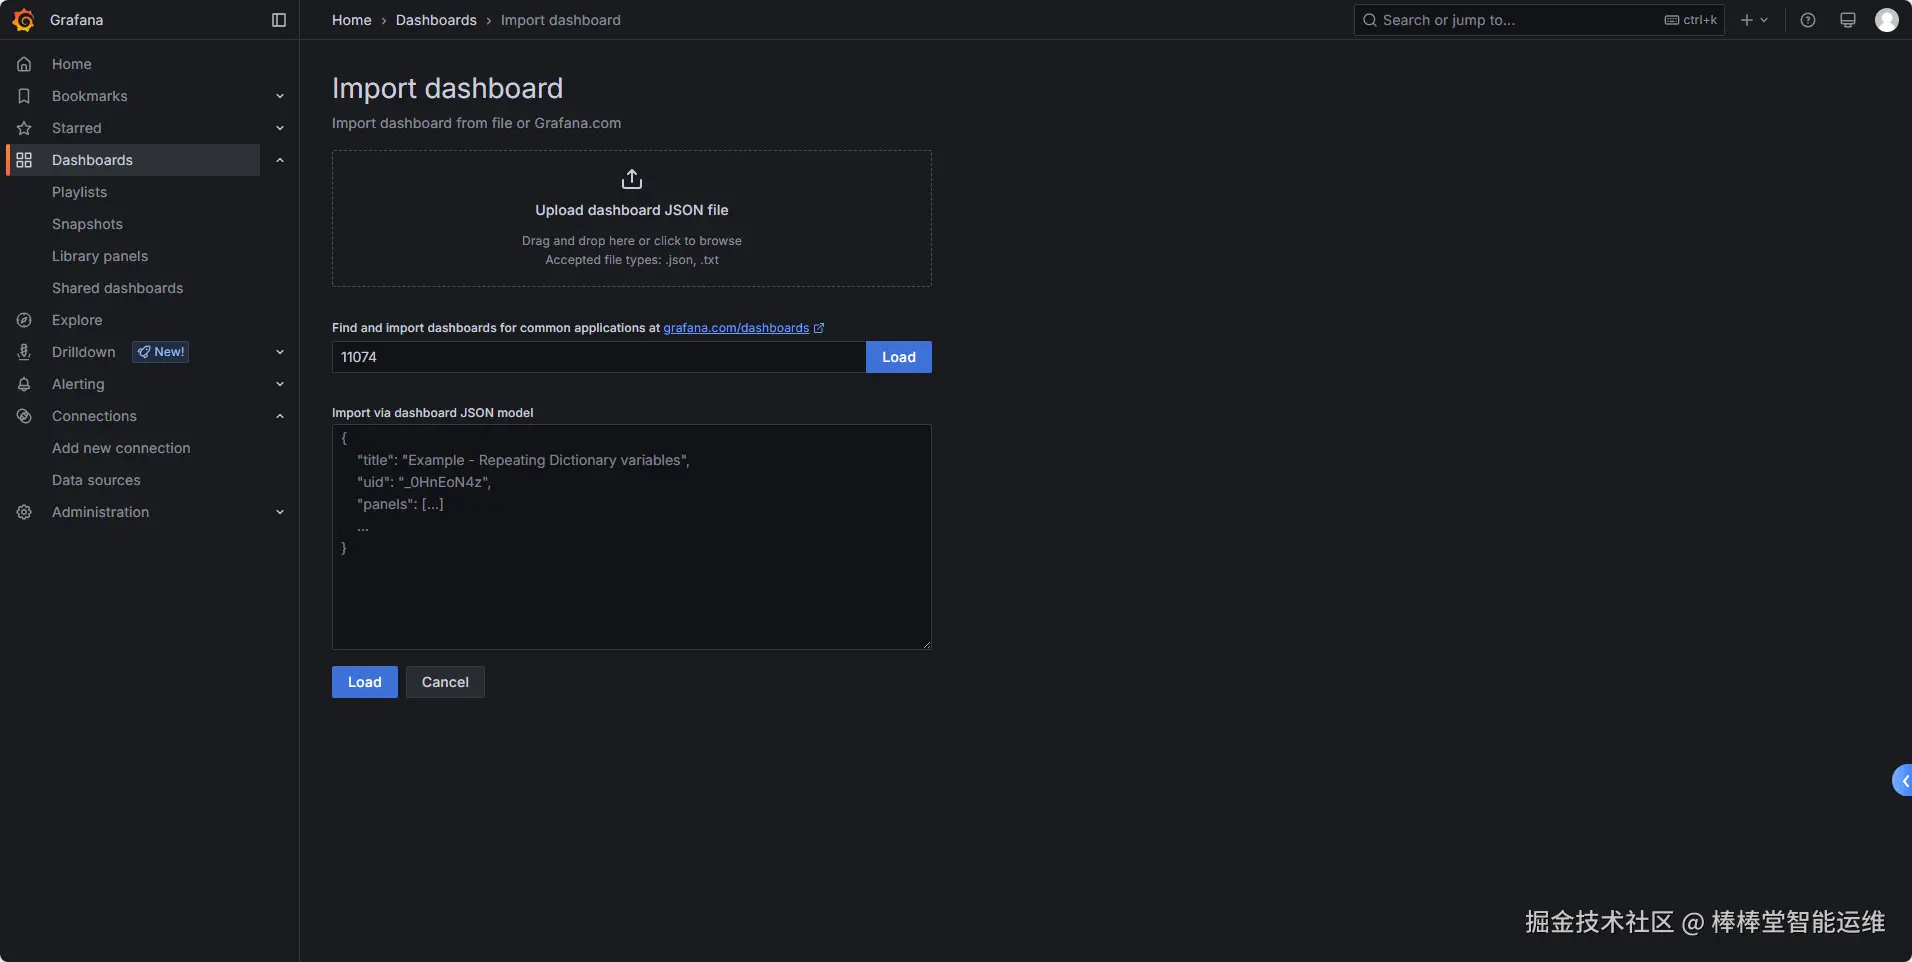The image size is (1912, 962).
Task: Open Shared dashboards in sidebar
Action: point(118,288)
